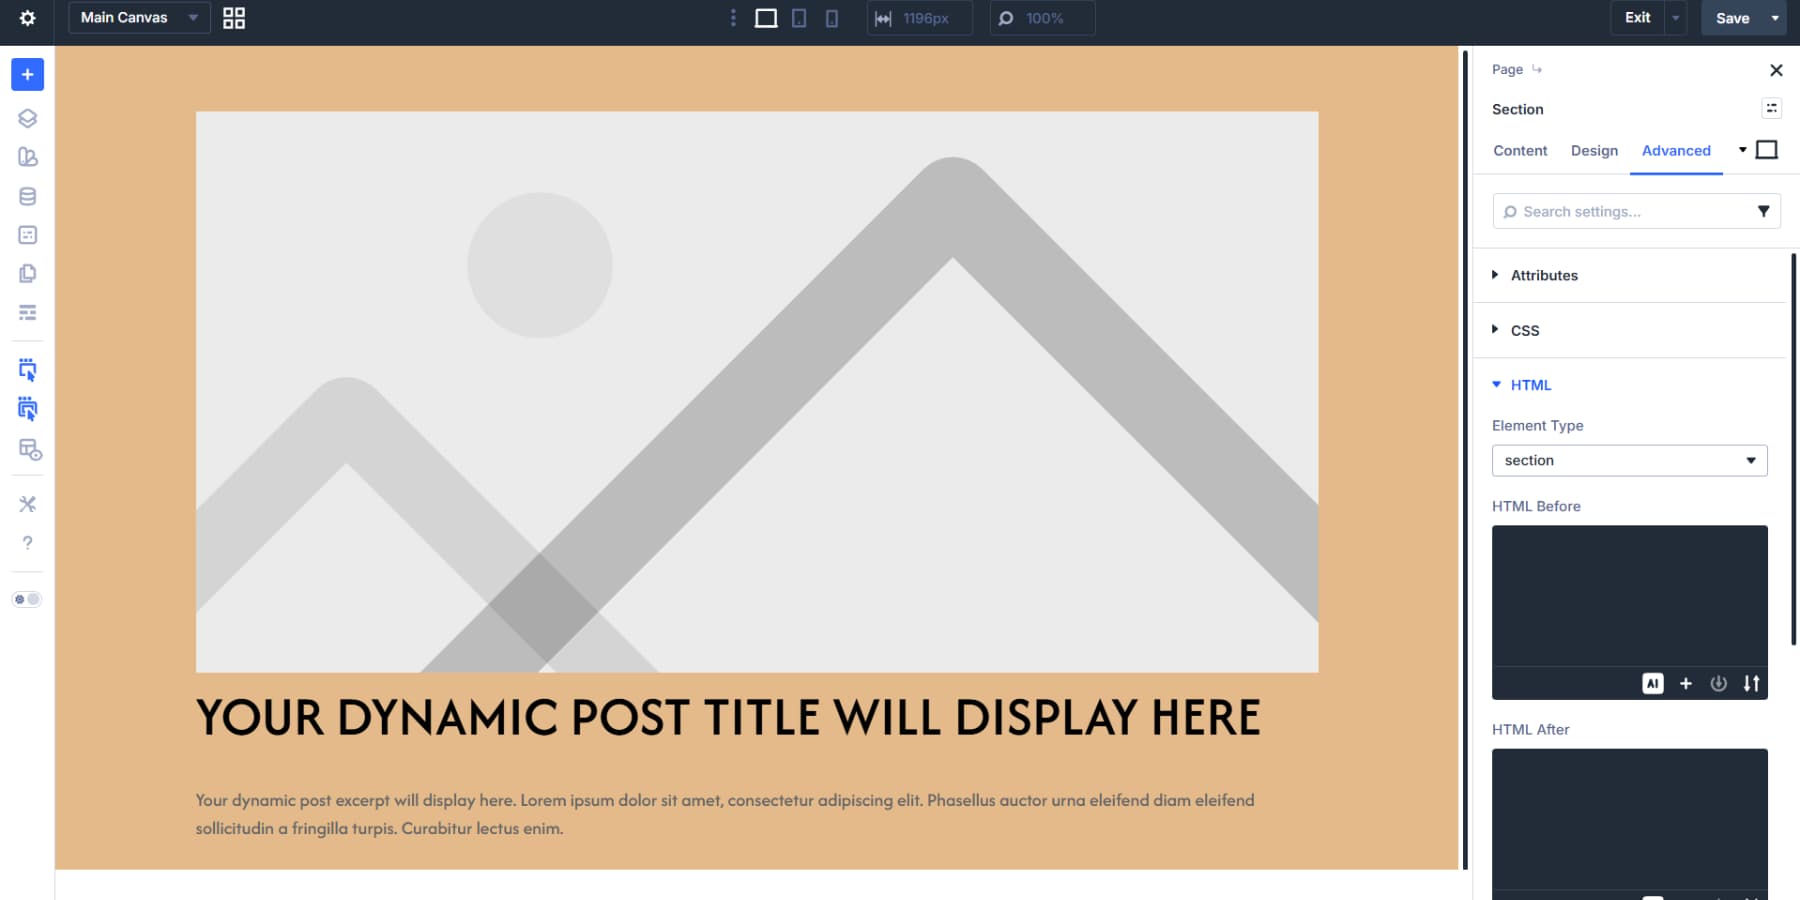Image resolution: width=1800 pixels, height=900 pixels.
Task: Expand the Attributes section
Action: pyautogui.click(x=1545, y=275)
